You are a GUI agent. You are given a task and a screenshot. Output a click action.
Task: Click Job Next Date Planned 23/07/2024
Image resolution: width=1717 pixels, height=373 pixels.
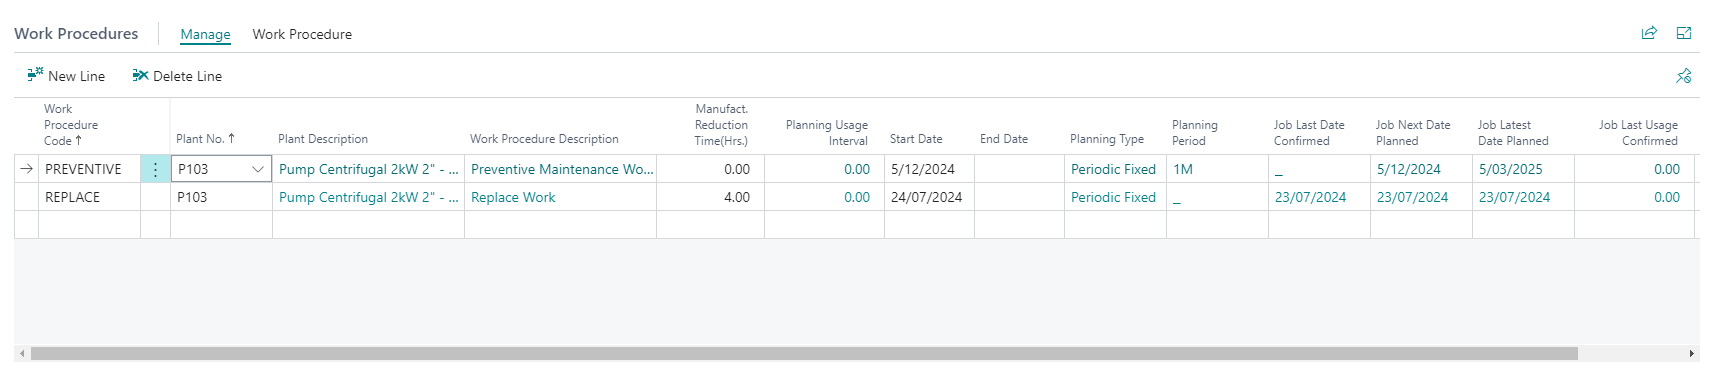(1412, 197)
